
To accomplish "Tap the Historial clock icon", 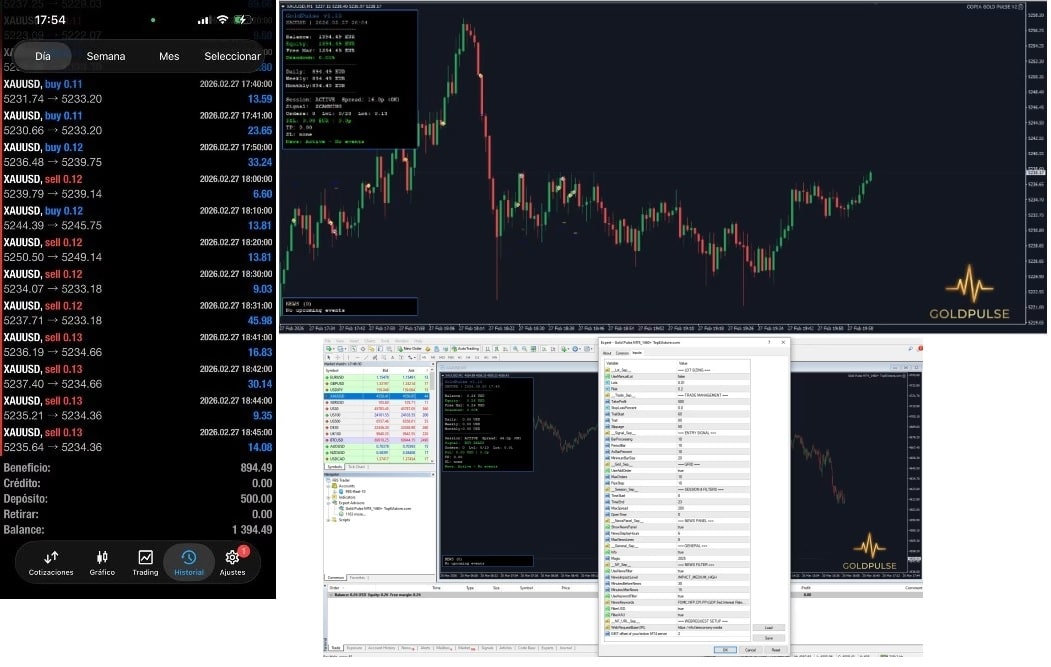I will point(189,557).
